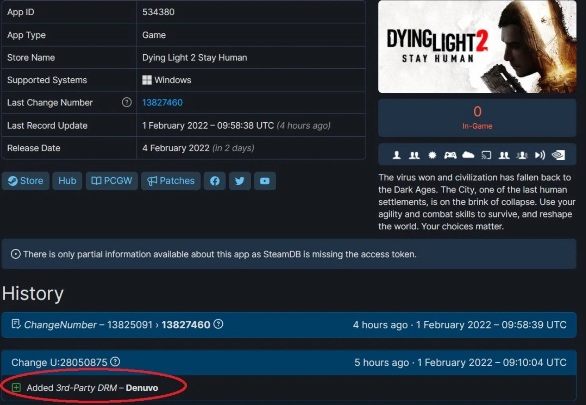The image size is (586, 405).
Task: Click the Remote Play cast-screen icon
Action: (486, 155)
